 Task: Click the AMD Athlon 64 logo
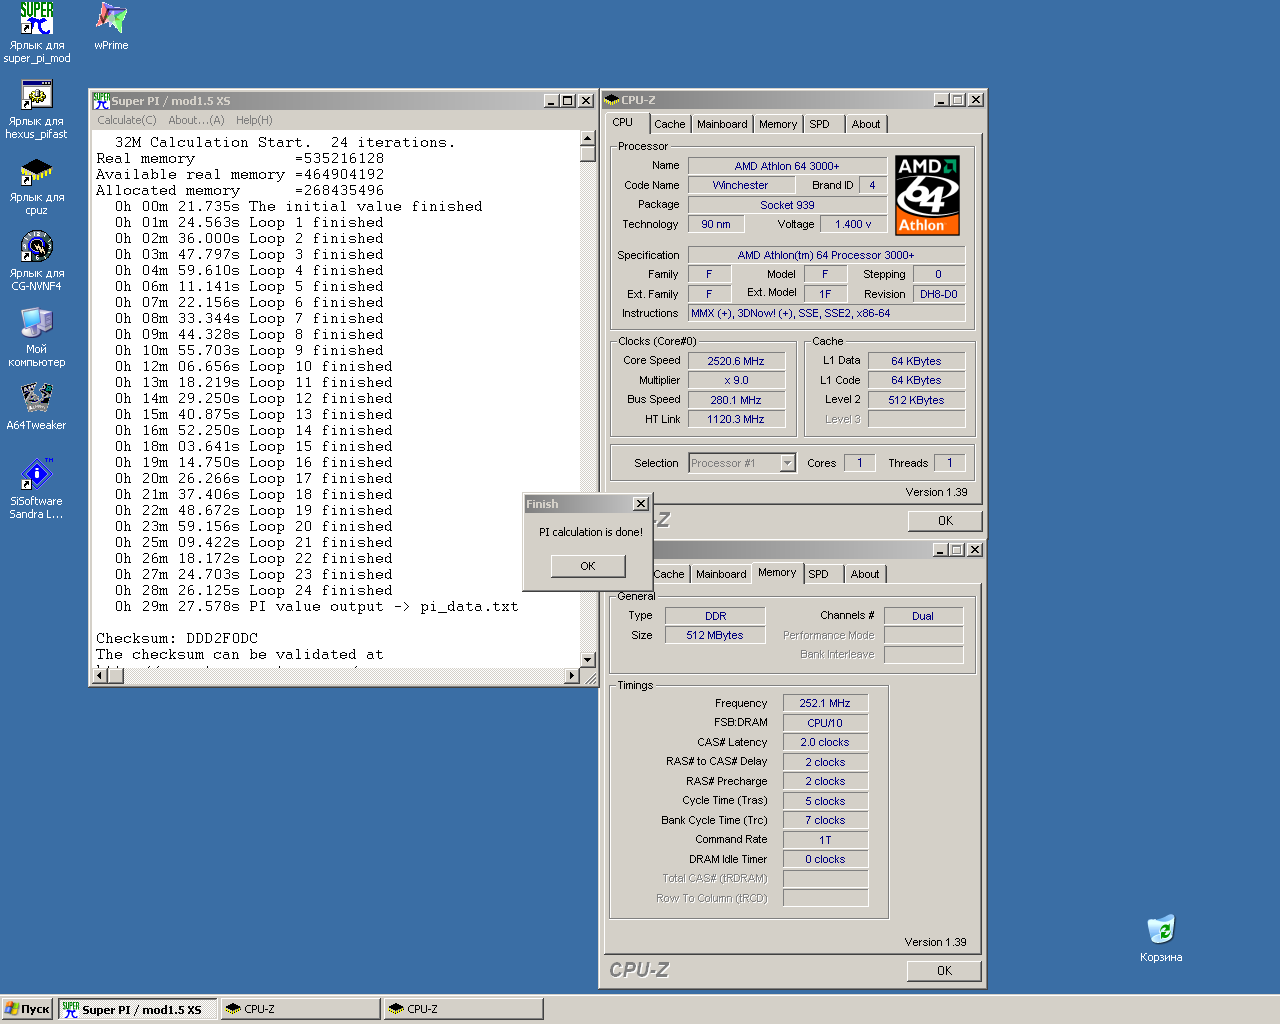click(x=927, y=195)
